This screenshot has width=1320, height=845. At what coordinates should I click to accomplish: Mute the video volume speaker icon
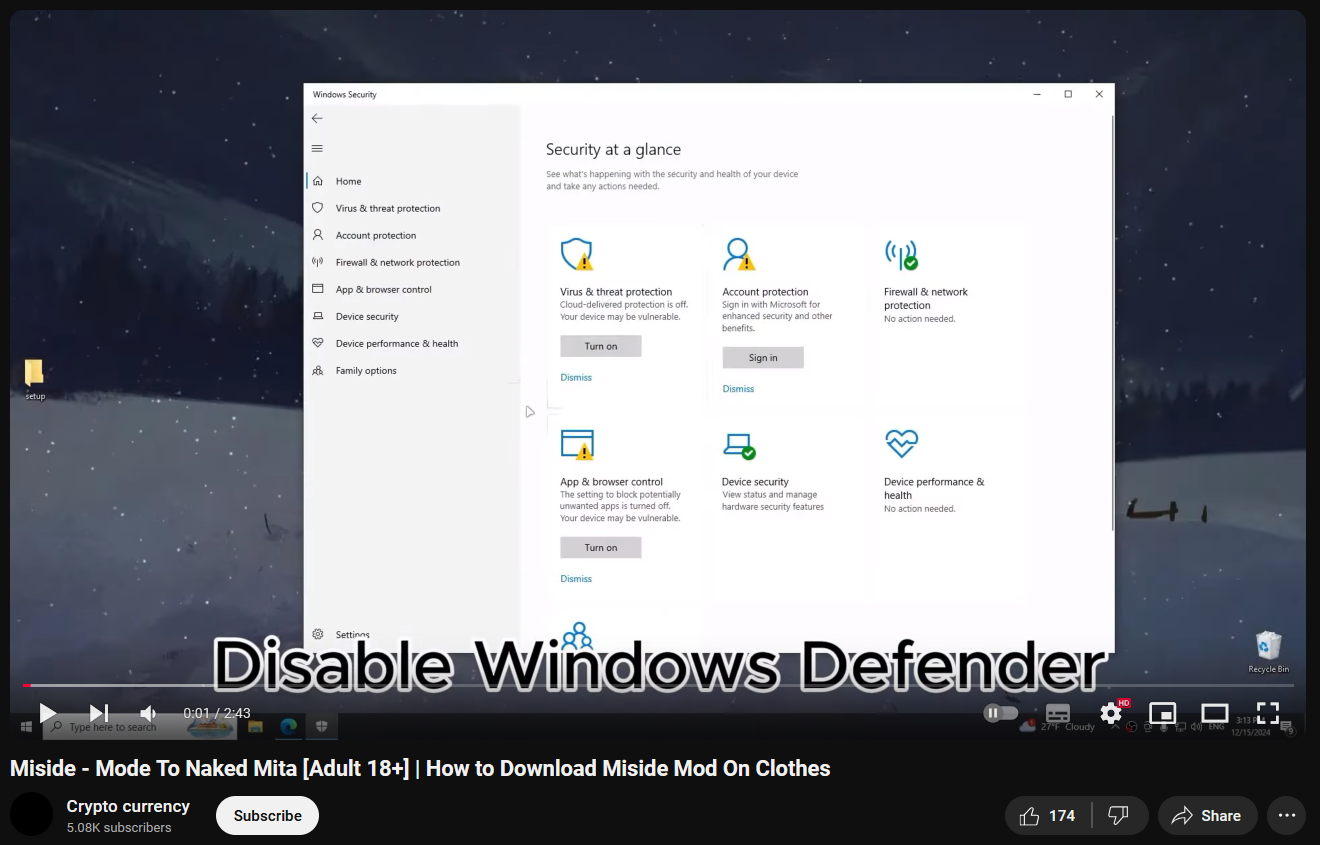click(148, 713)
